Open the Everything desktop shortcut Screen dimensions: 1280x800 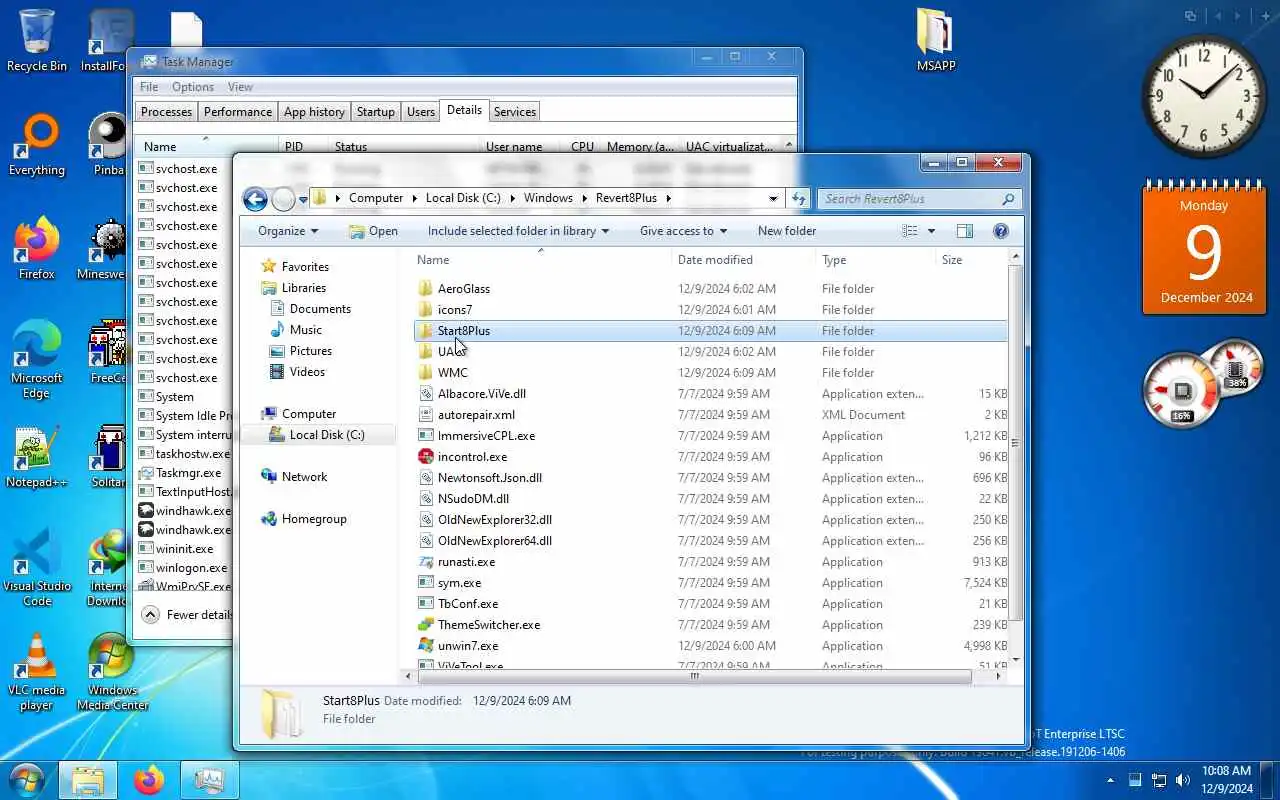coord(37,145)
